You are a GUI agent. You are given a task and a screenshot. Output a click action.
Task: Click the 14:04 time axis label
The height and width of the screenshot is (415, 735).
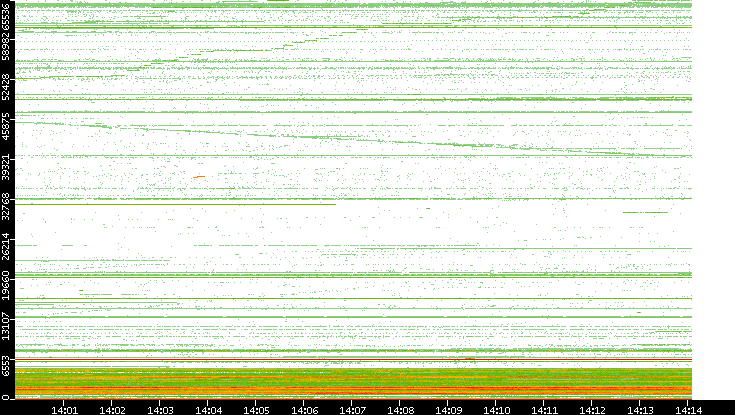pyautogui.click(x=209, y=408)
